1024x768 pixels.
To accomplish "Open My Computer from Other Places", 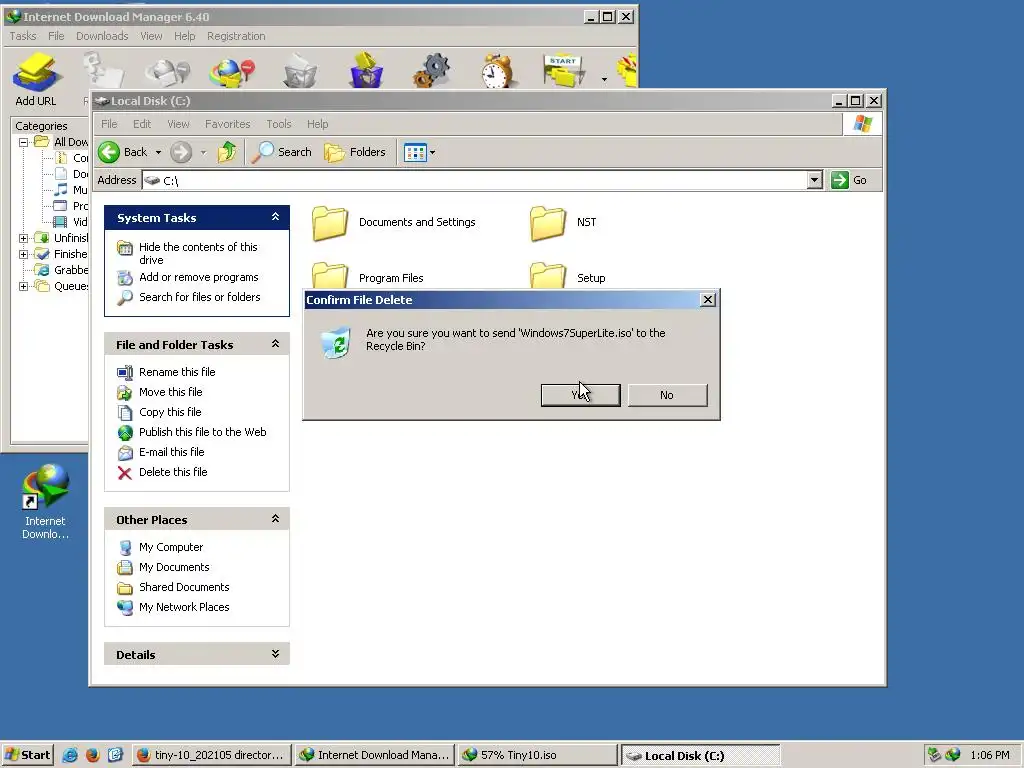I will click(170, 547).
